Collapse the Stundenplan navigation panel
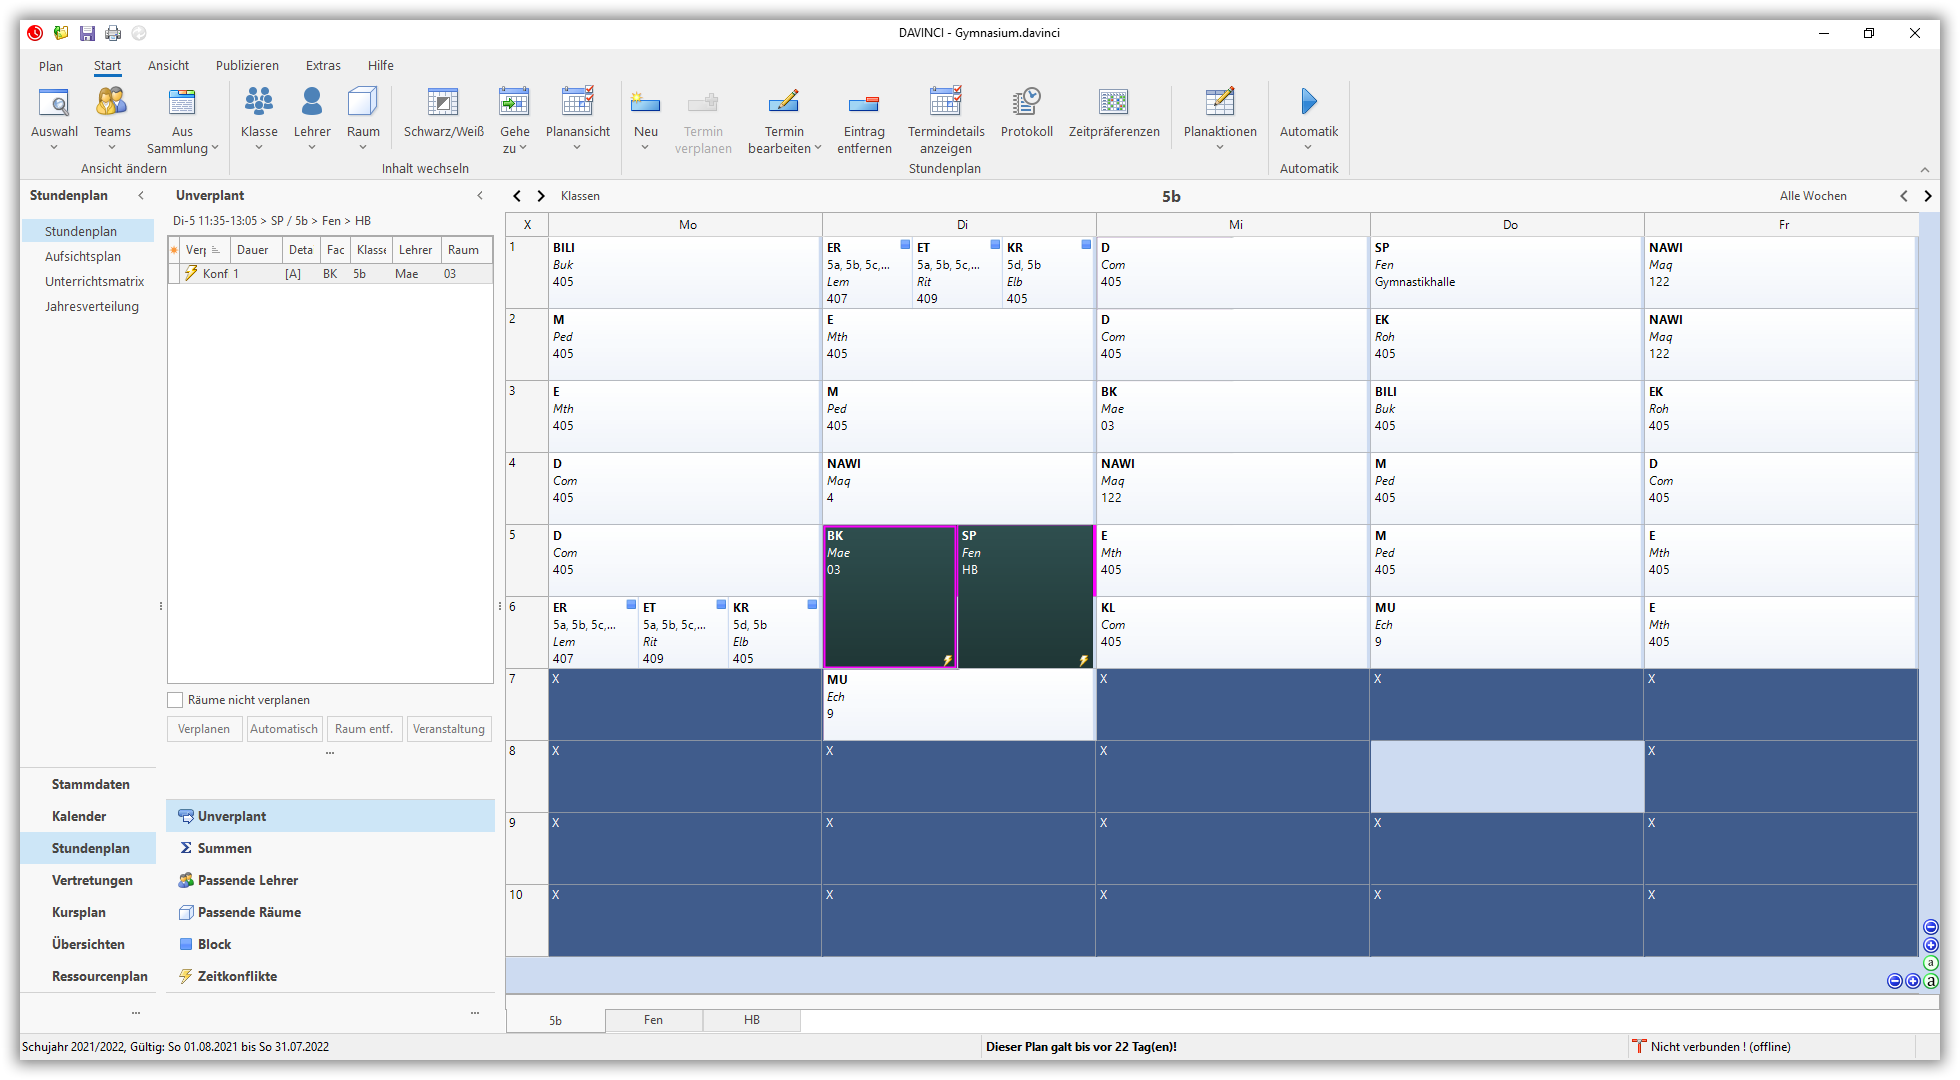This screenshot has height=1080, width=1960. [141, 196]
